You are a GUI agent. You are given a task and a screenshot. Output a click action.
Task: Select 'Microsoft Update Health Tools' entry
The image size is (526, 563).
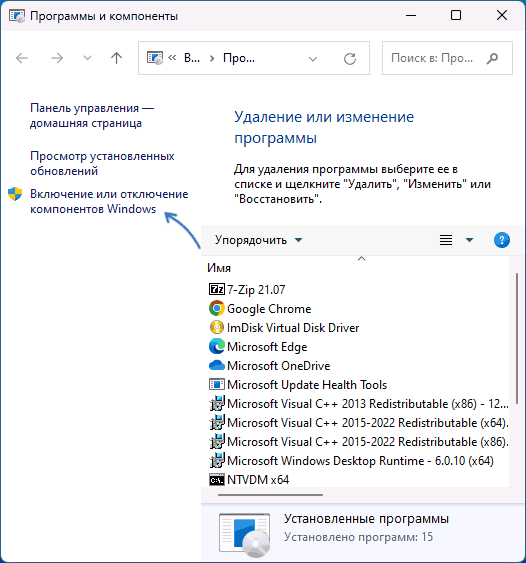(x=307, y=385)
